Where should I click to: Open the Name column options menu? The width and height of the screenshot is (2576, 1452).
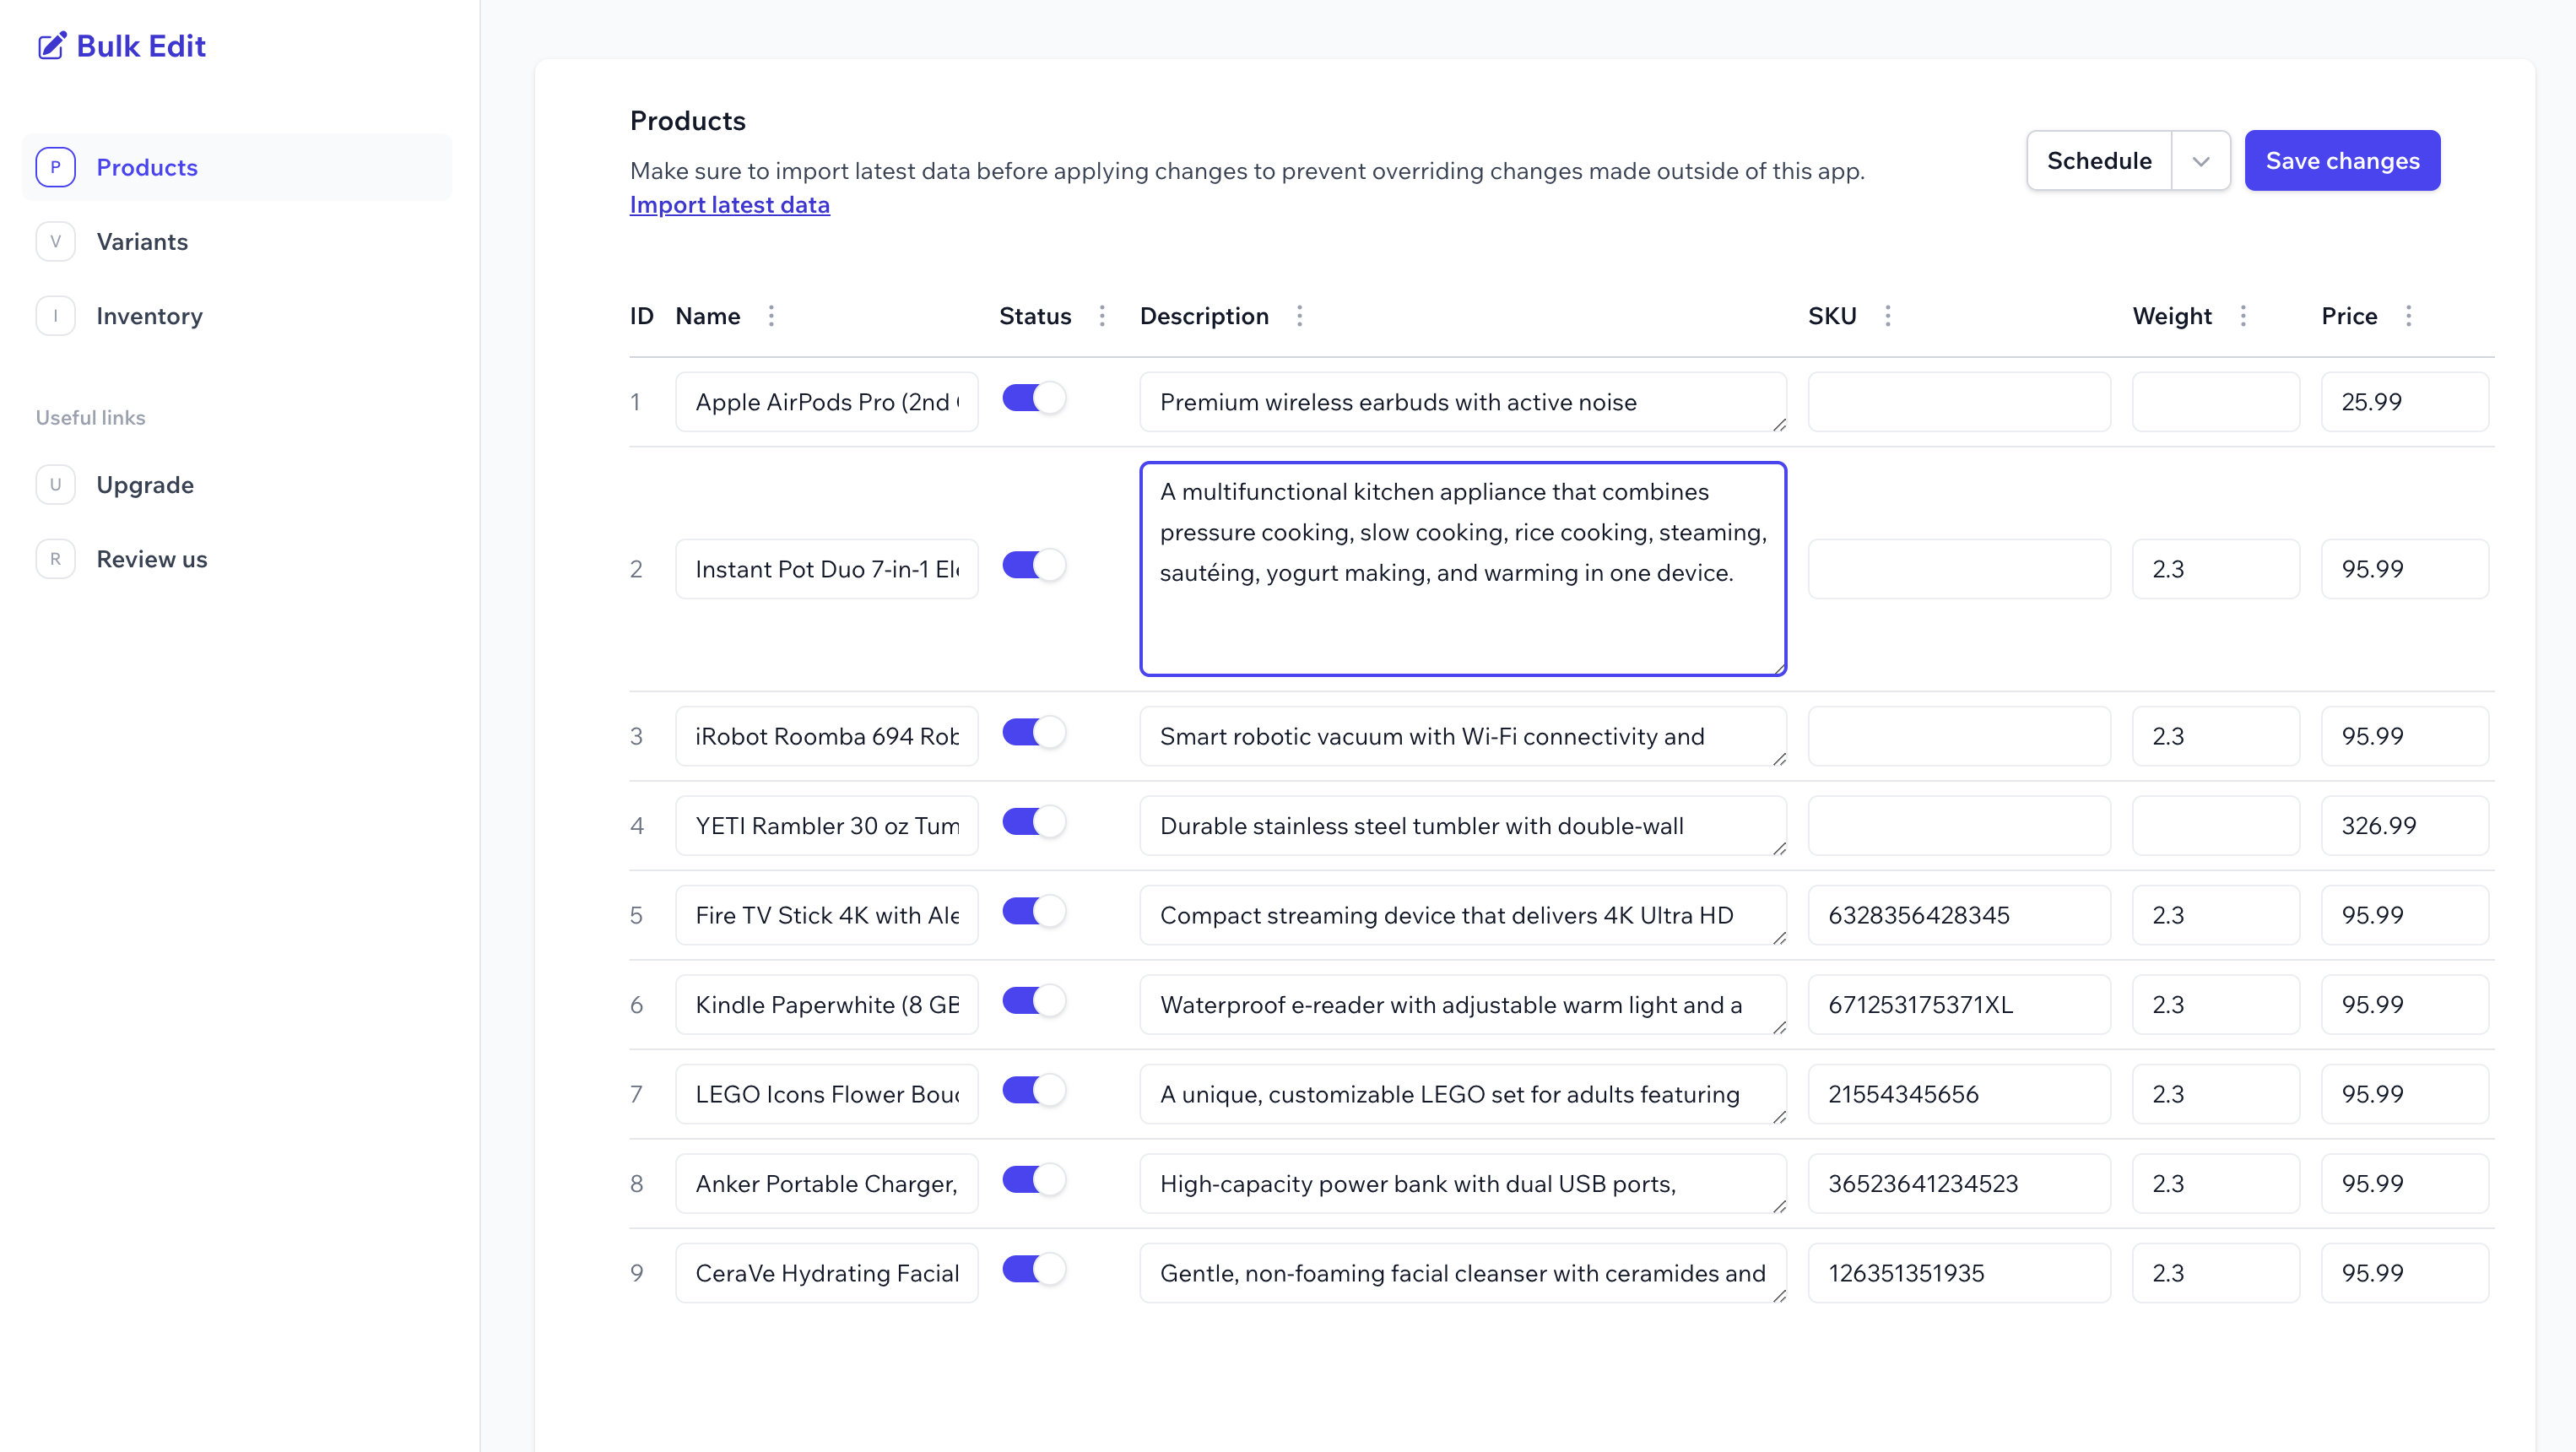coord(771,316)
